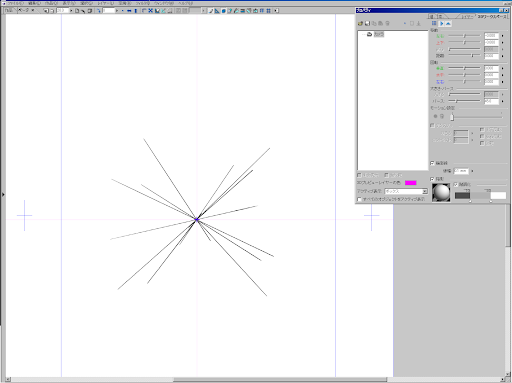Screen dimensions: 512x383
Task: Click the left-edge panel expand arrow
Action: pyautogui.click(x=3, y=194)
